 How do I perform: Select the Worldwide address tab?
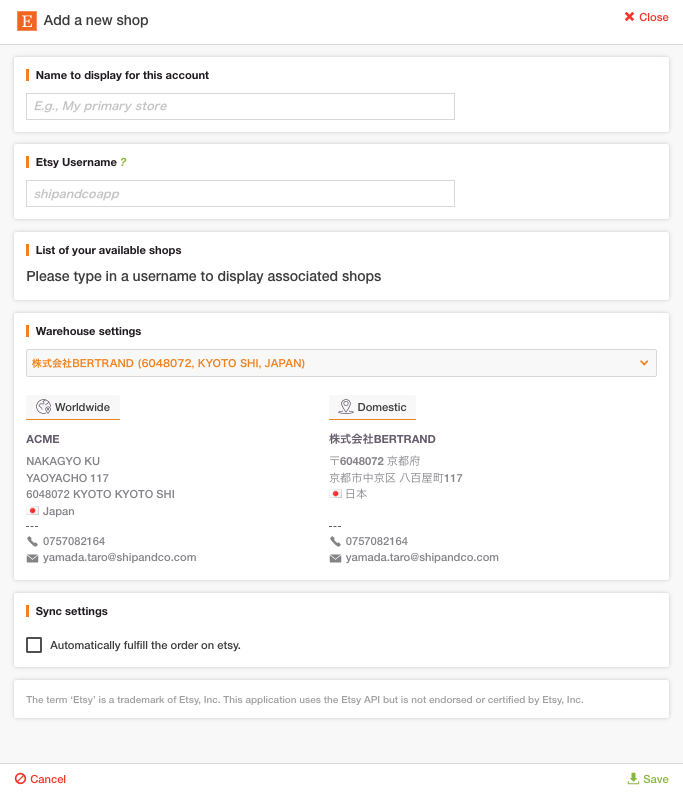coord(73,407)
